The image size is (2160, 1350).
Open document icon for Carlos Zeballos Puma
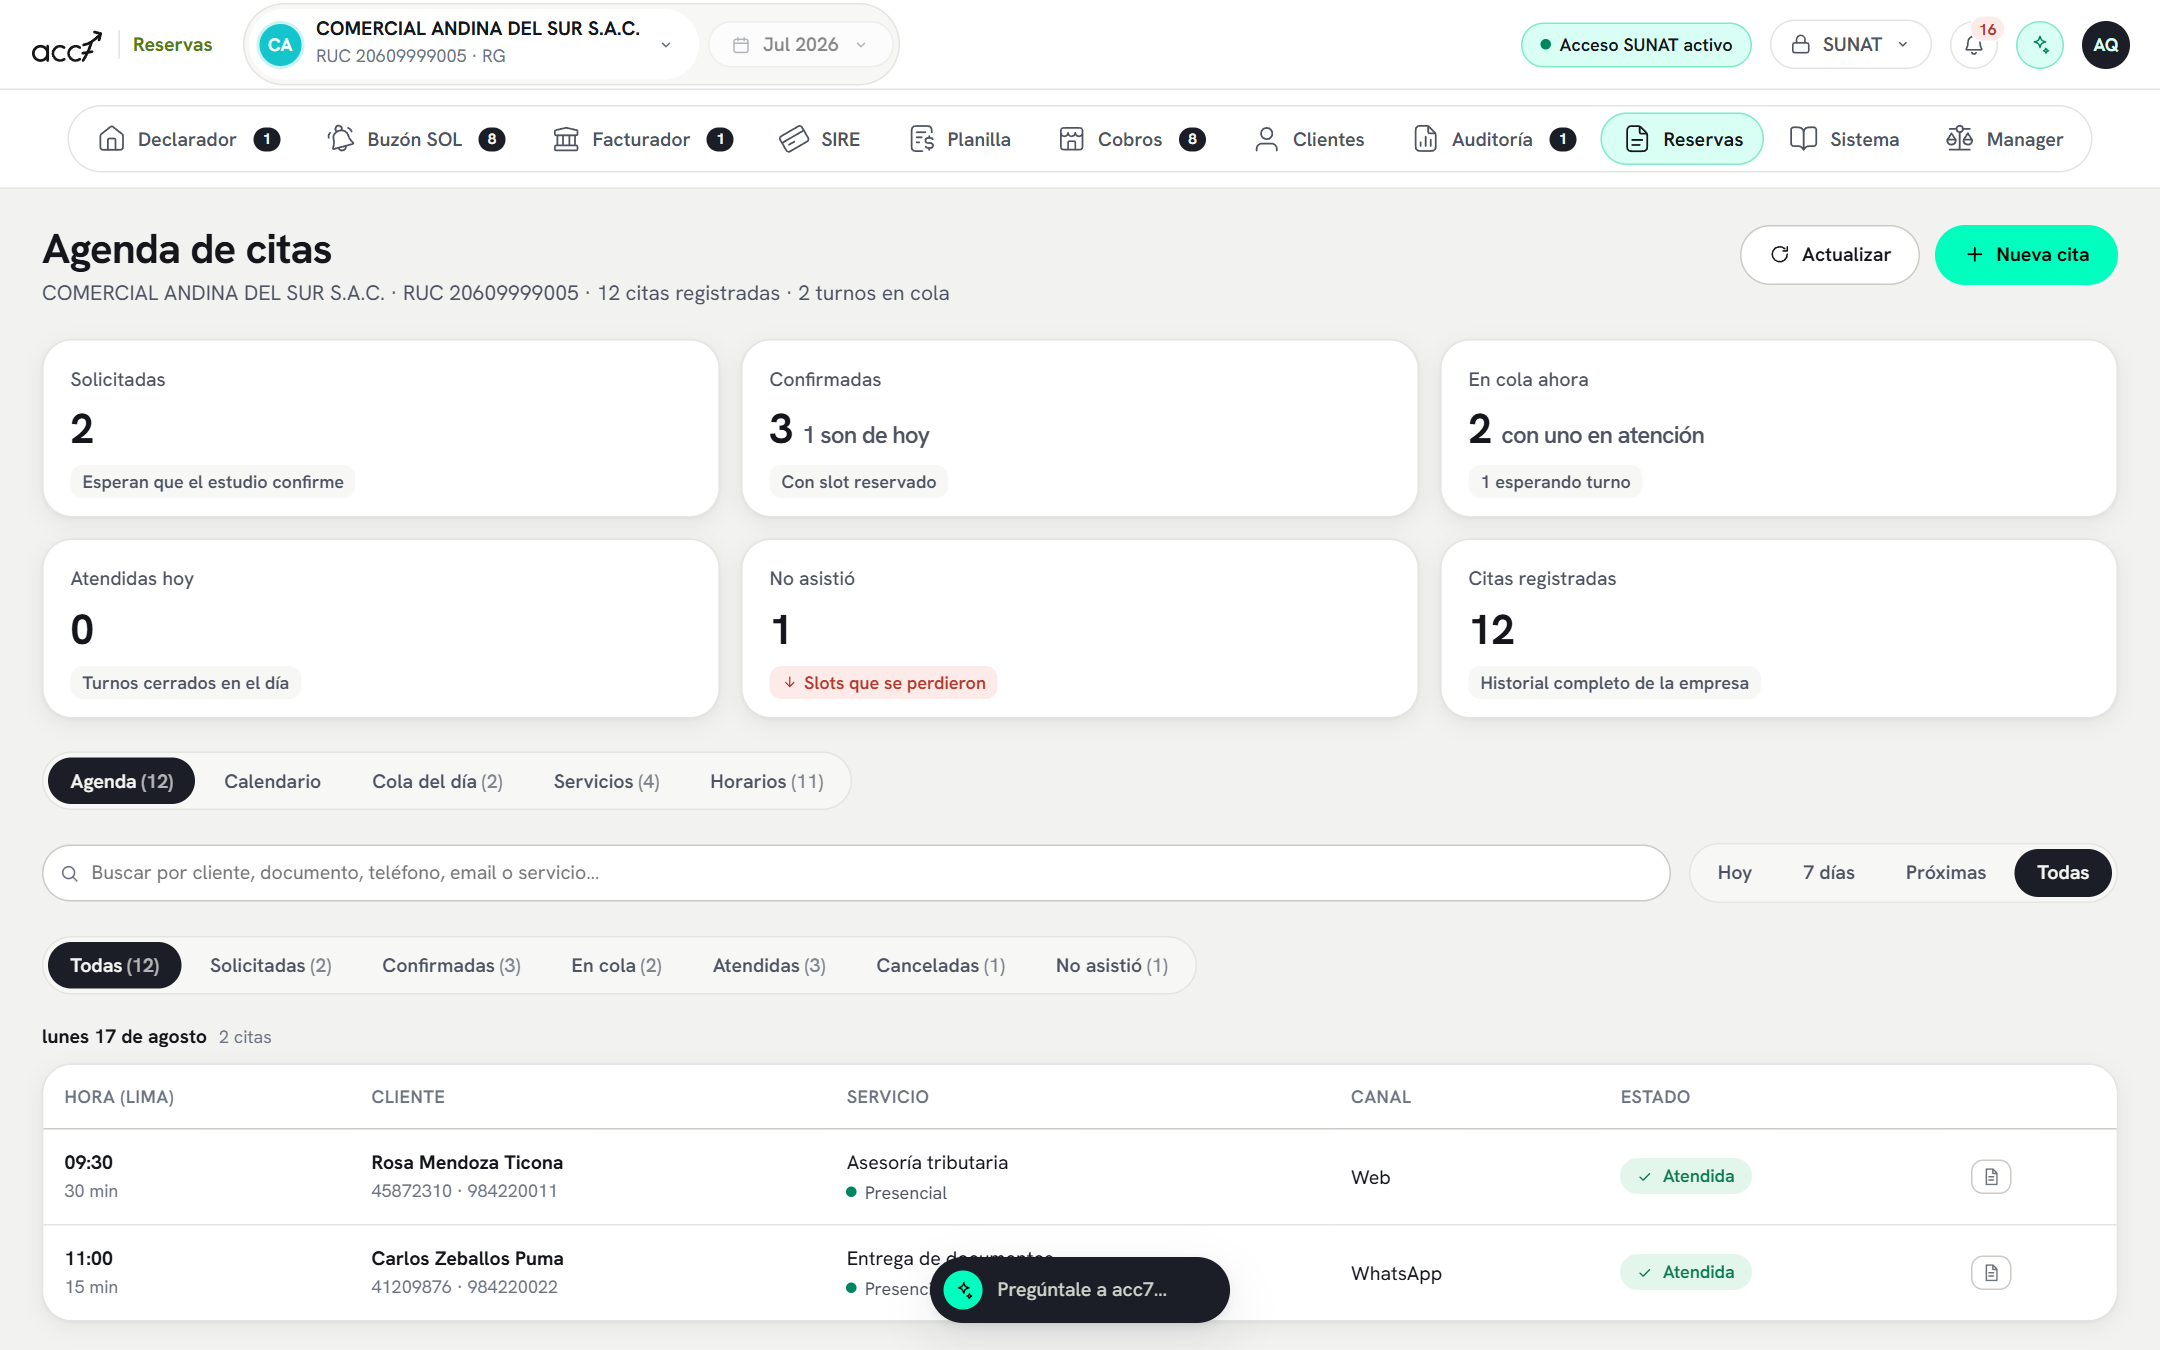click(1991, 1273)
